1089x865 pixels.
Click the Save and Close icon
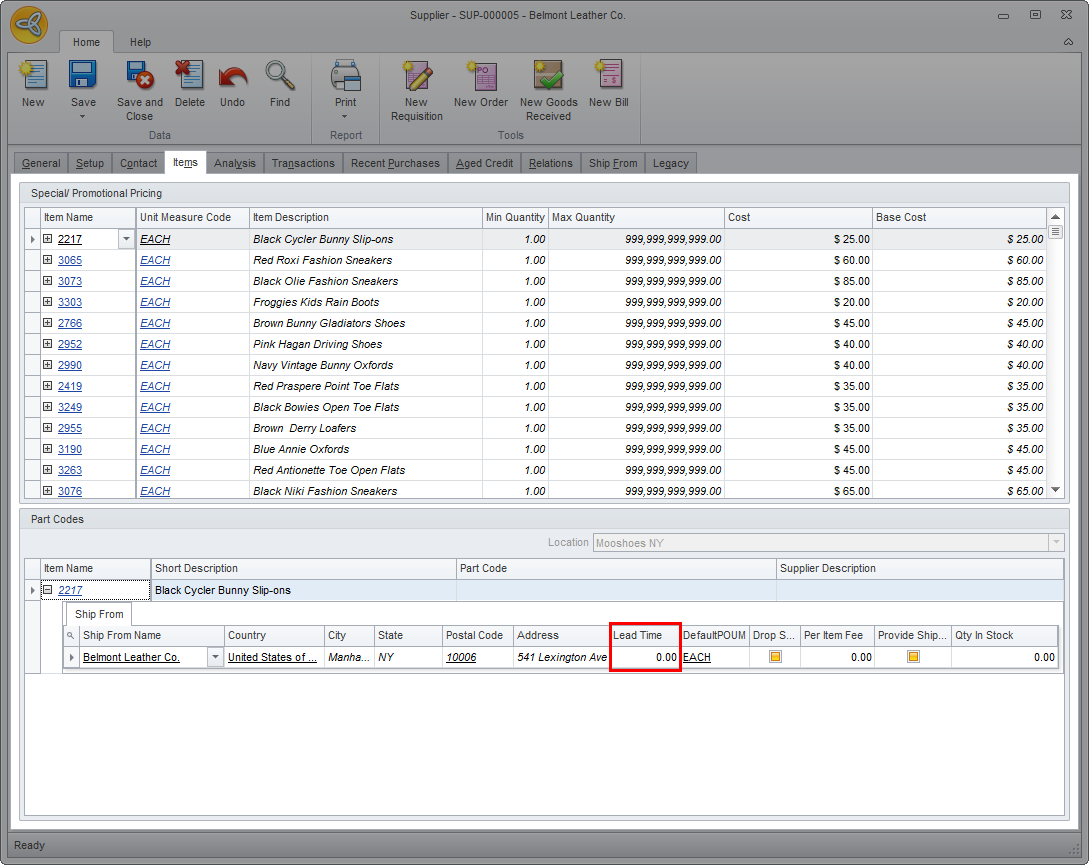139,76
